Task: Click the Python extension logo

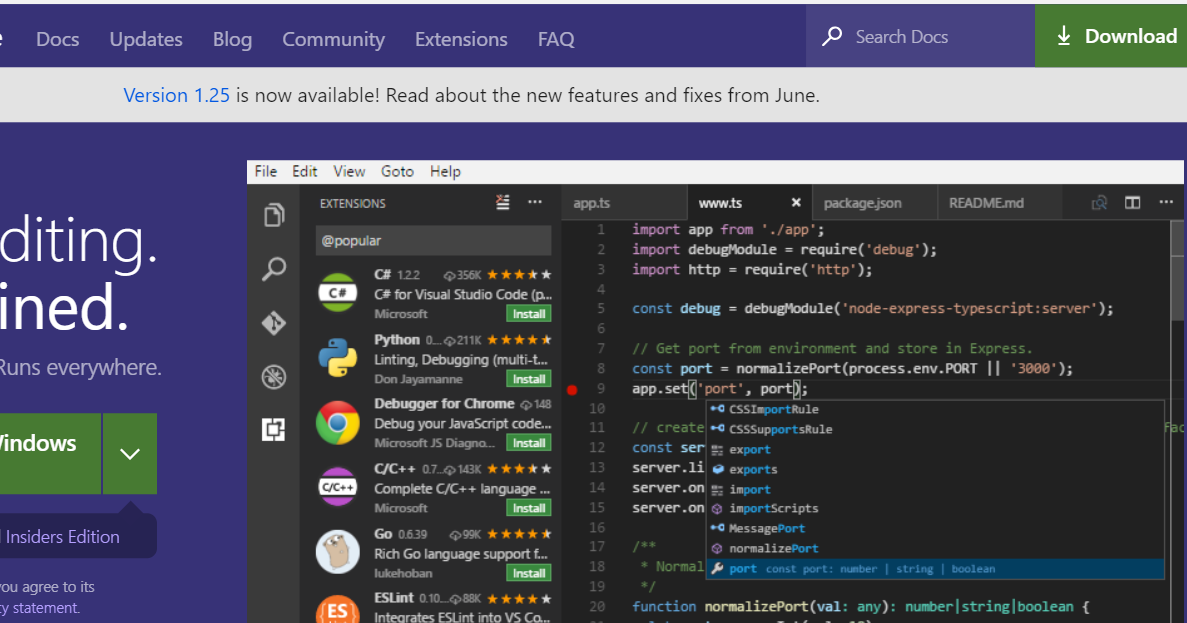Action: (x=338, y=357)
